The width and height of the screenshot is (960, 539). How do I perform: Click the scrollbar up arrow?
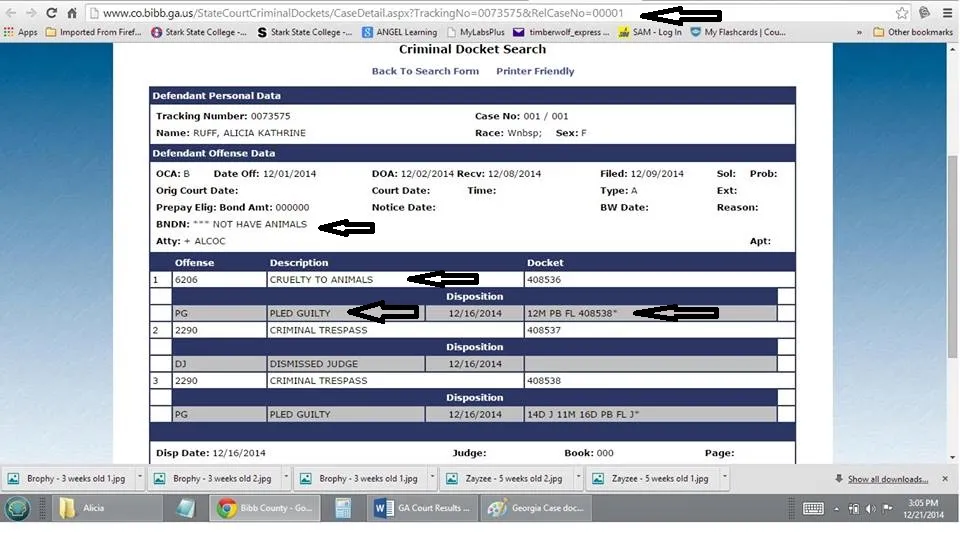pos(952,48)
